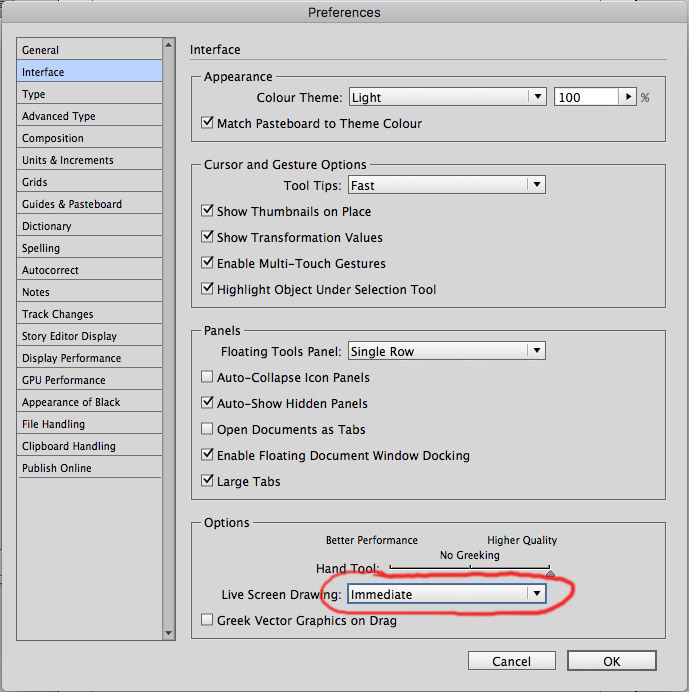Screen dimensions: 689x692
Task: Open Track Changes preferences
Action: click(x=90, y=314)
